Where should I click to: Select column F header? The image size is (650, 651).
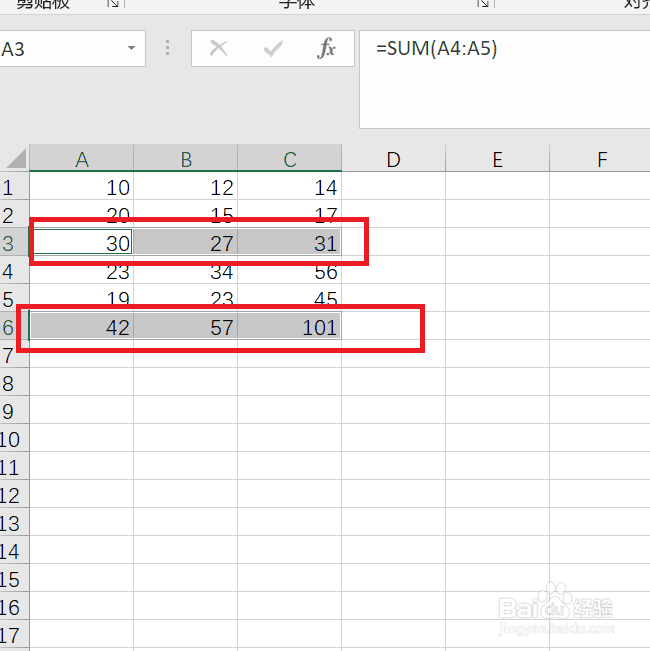(600, 158)
